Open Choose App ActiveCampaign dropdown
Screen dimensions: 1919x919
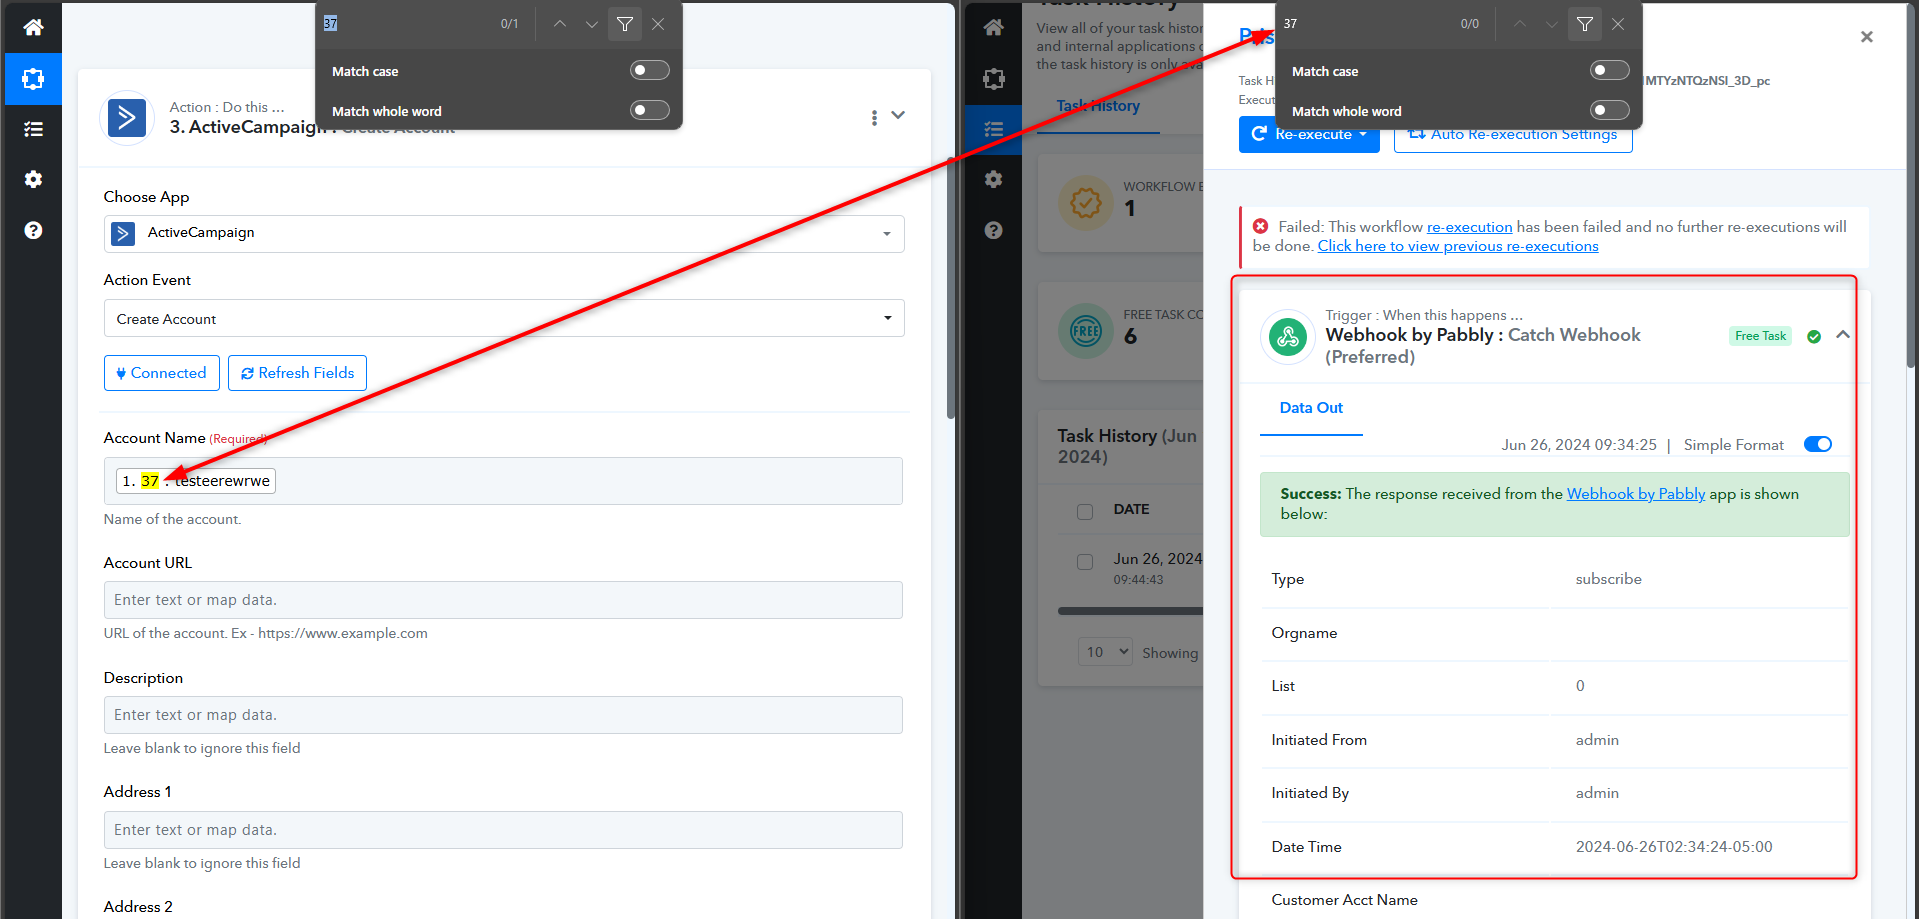tap(504, 233)
